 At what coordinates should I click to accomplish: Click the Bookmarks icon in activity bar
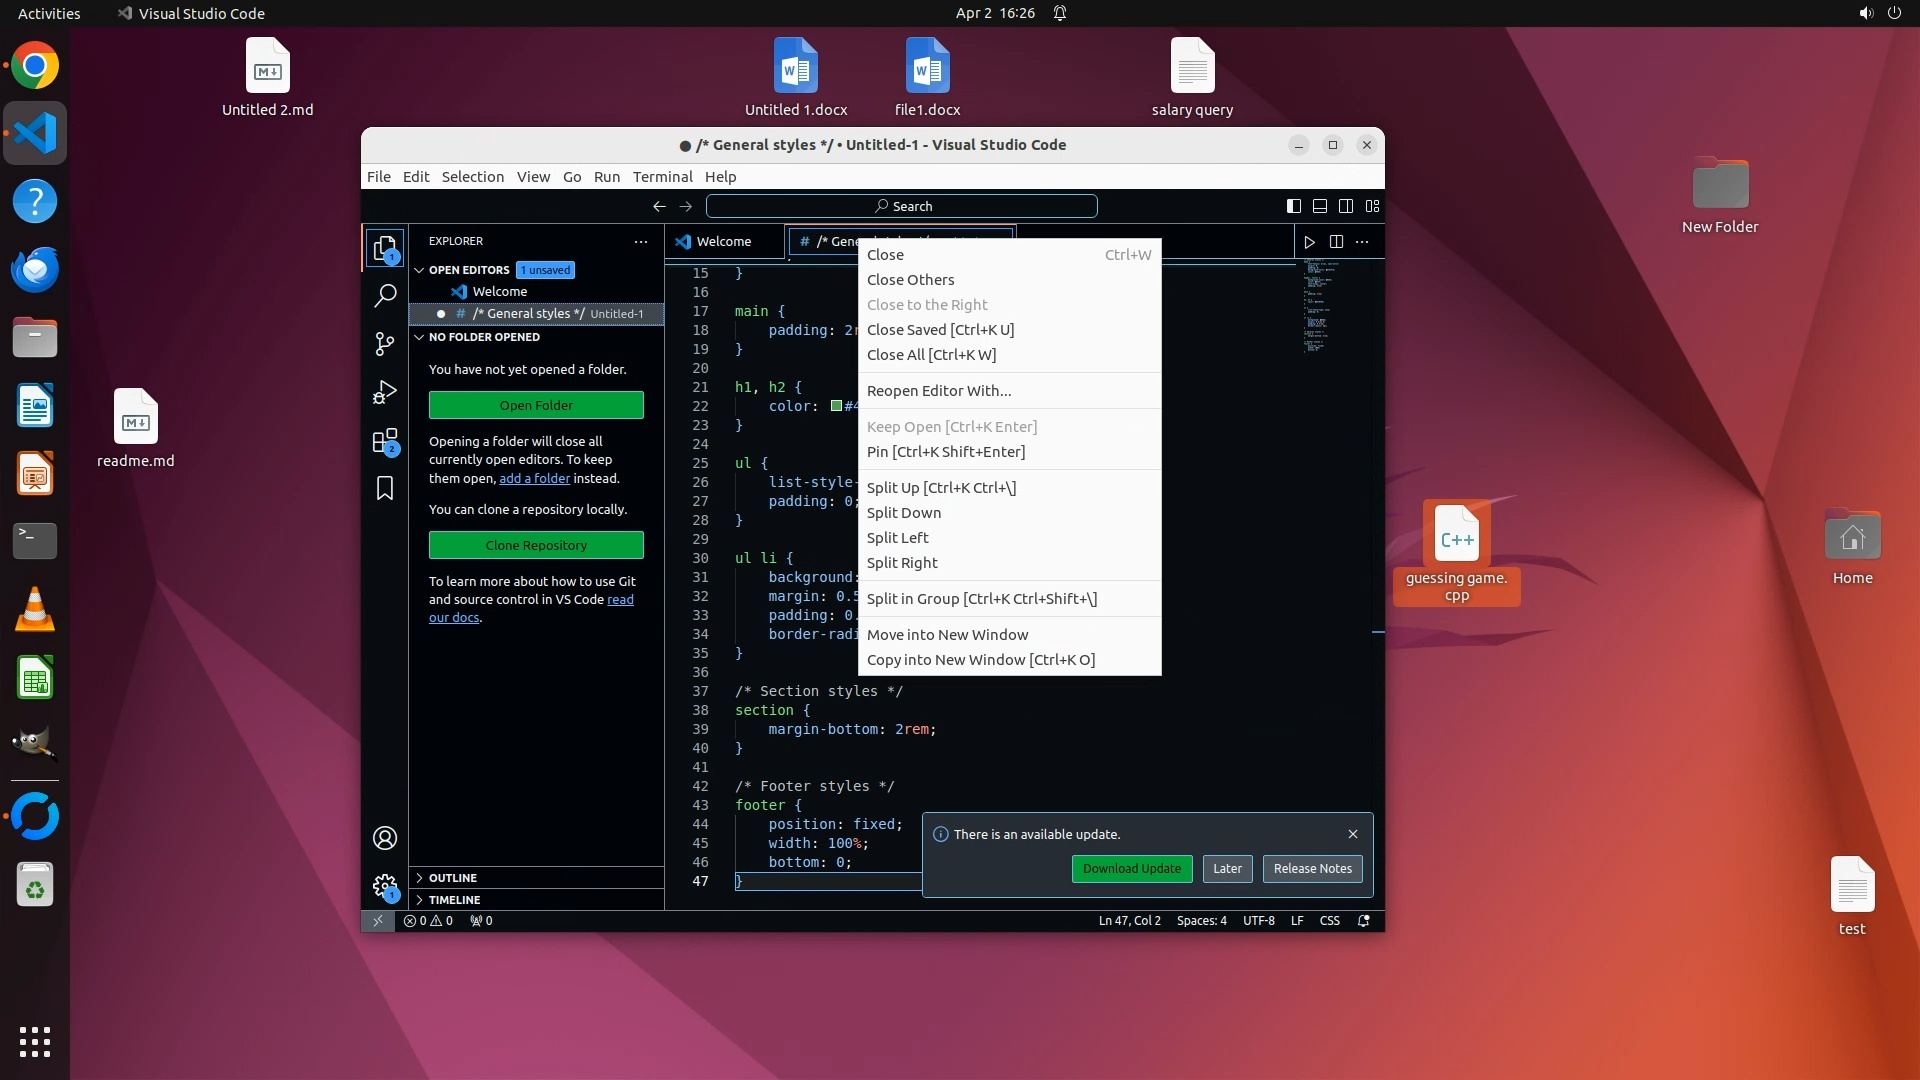click(385, 488)
